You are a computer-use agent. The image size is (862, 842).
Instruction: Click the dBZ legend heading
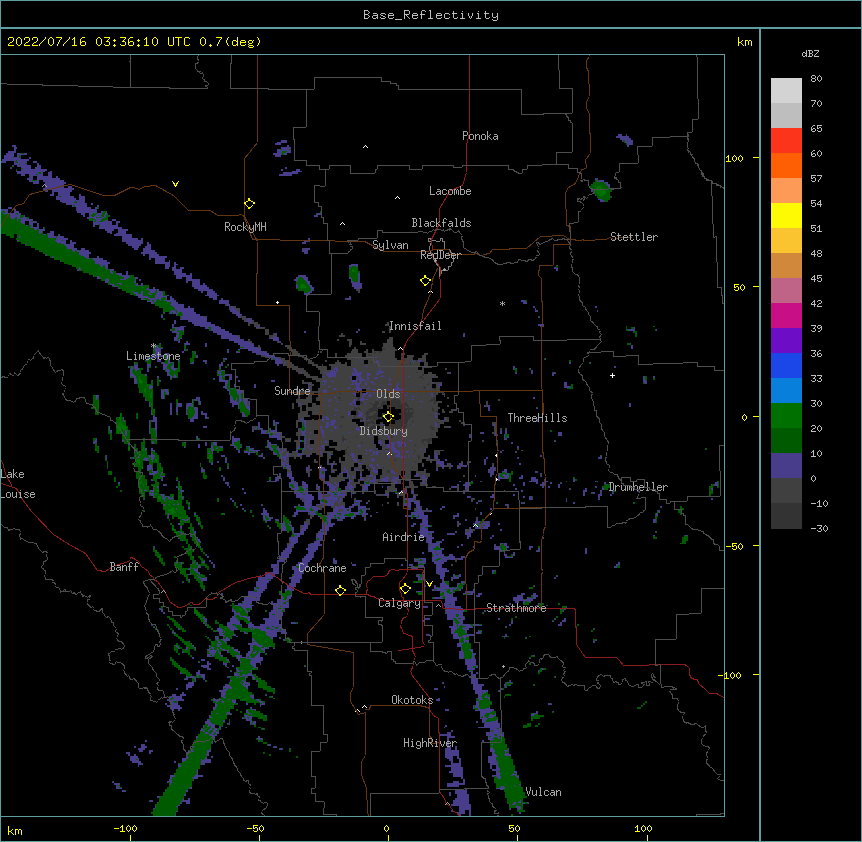[810, 54]
